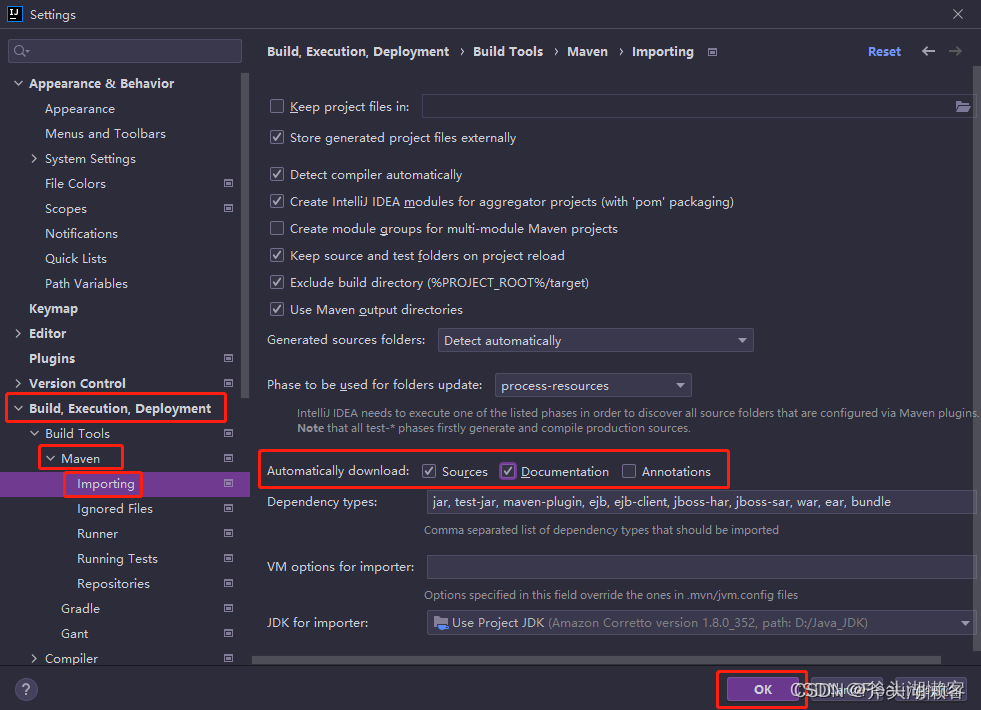The width and height of the screenshot is (981, 710).
Task: Open Generated sources folders dropdown
Action: [x=595, y=340]
